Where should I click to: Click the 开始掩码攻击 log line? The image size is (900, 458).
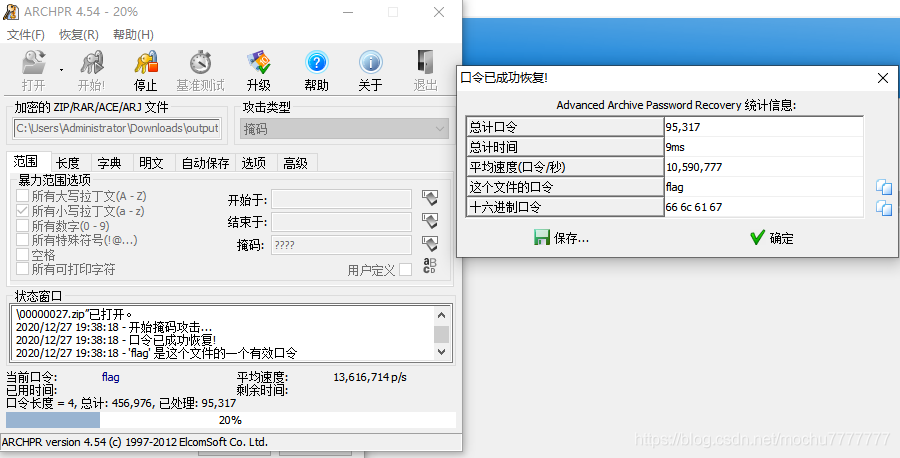(x=114, y=327)
